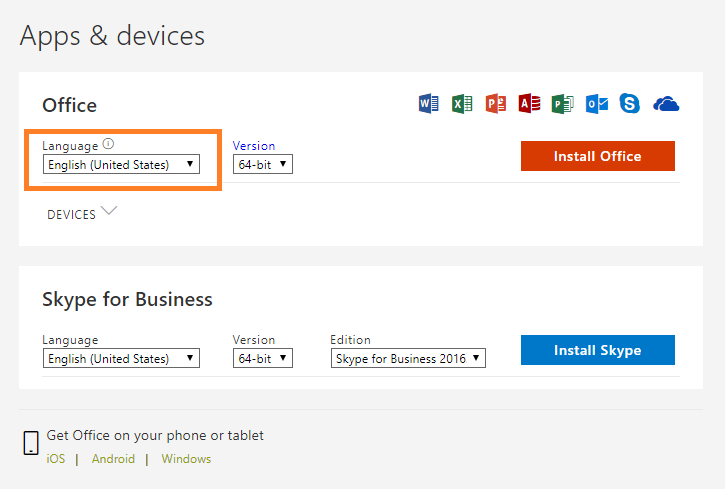Image resolution: width=725 pixels, height=489 pixels.
Task: Click the phone device icon
Action: 31,443
